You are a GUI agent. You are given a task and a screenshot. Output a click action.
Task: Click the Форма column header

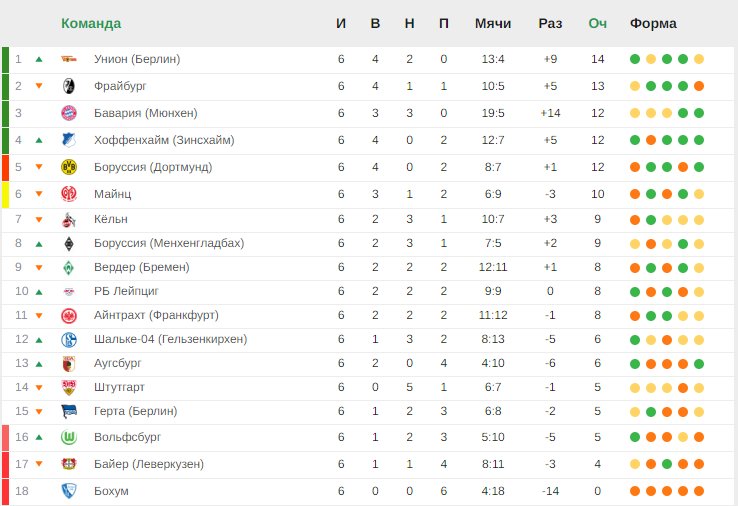653,24
